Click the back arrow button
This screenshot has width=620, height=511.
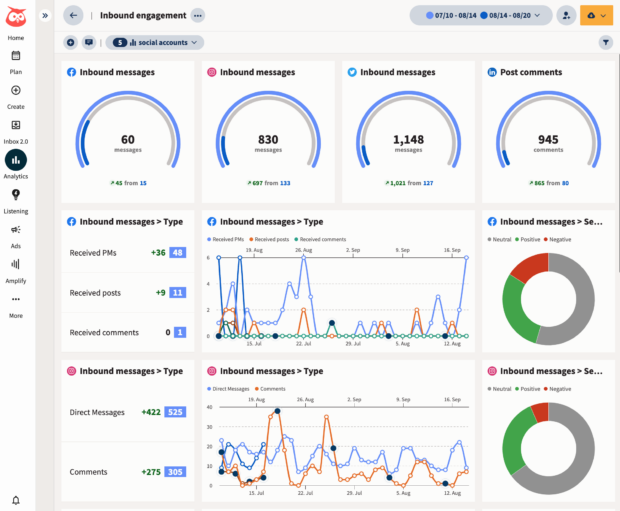[x=73, y=16]
